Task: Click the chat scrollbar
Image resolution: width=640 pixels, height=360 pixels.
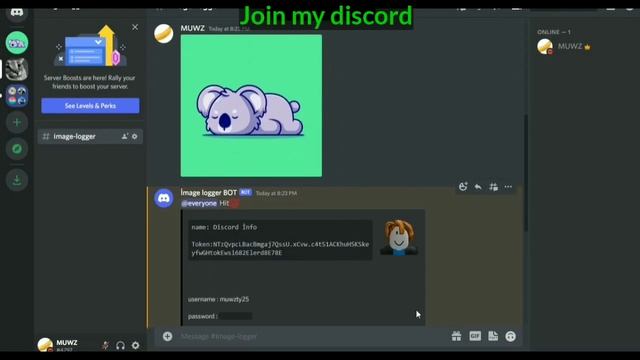Action: (x=526, y=173)
